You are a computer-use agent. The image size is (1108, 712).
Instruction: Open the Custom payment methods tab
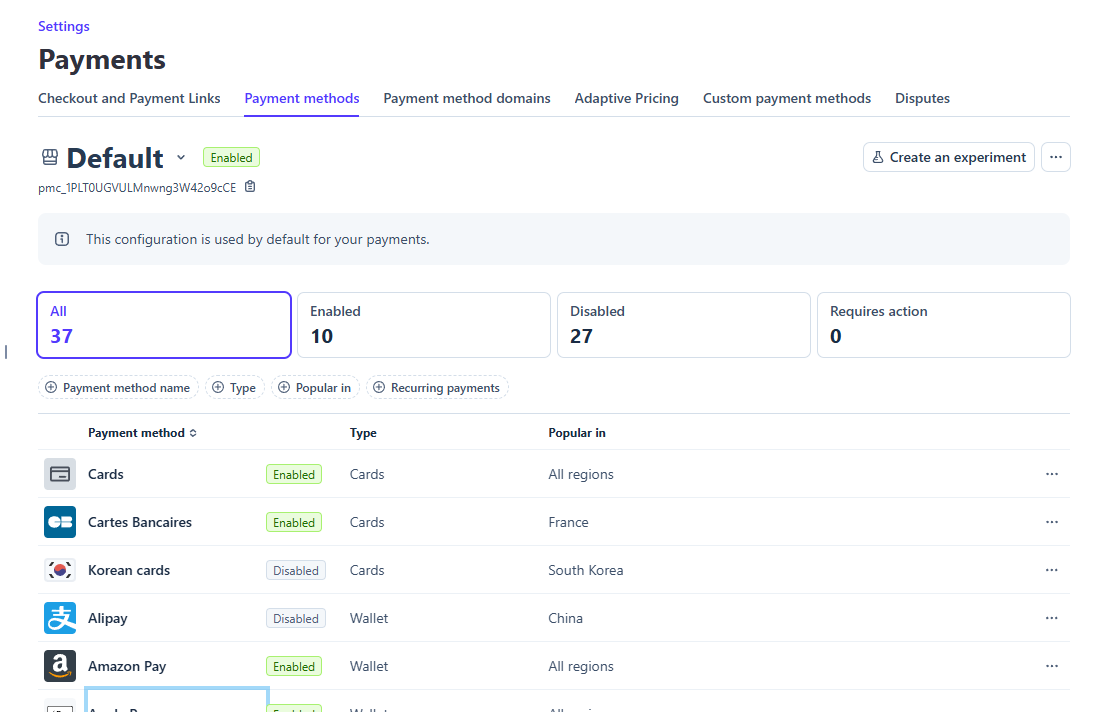[787, 99]
